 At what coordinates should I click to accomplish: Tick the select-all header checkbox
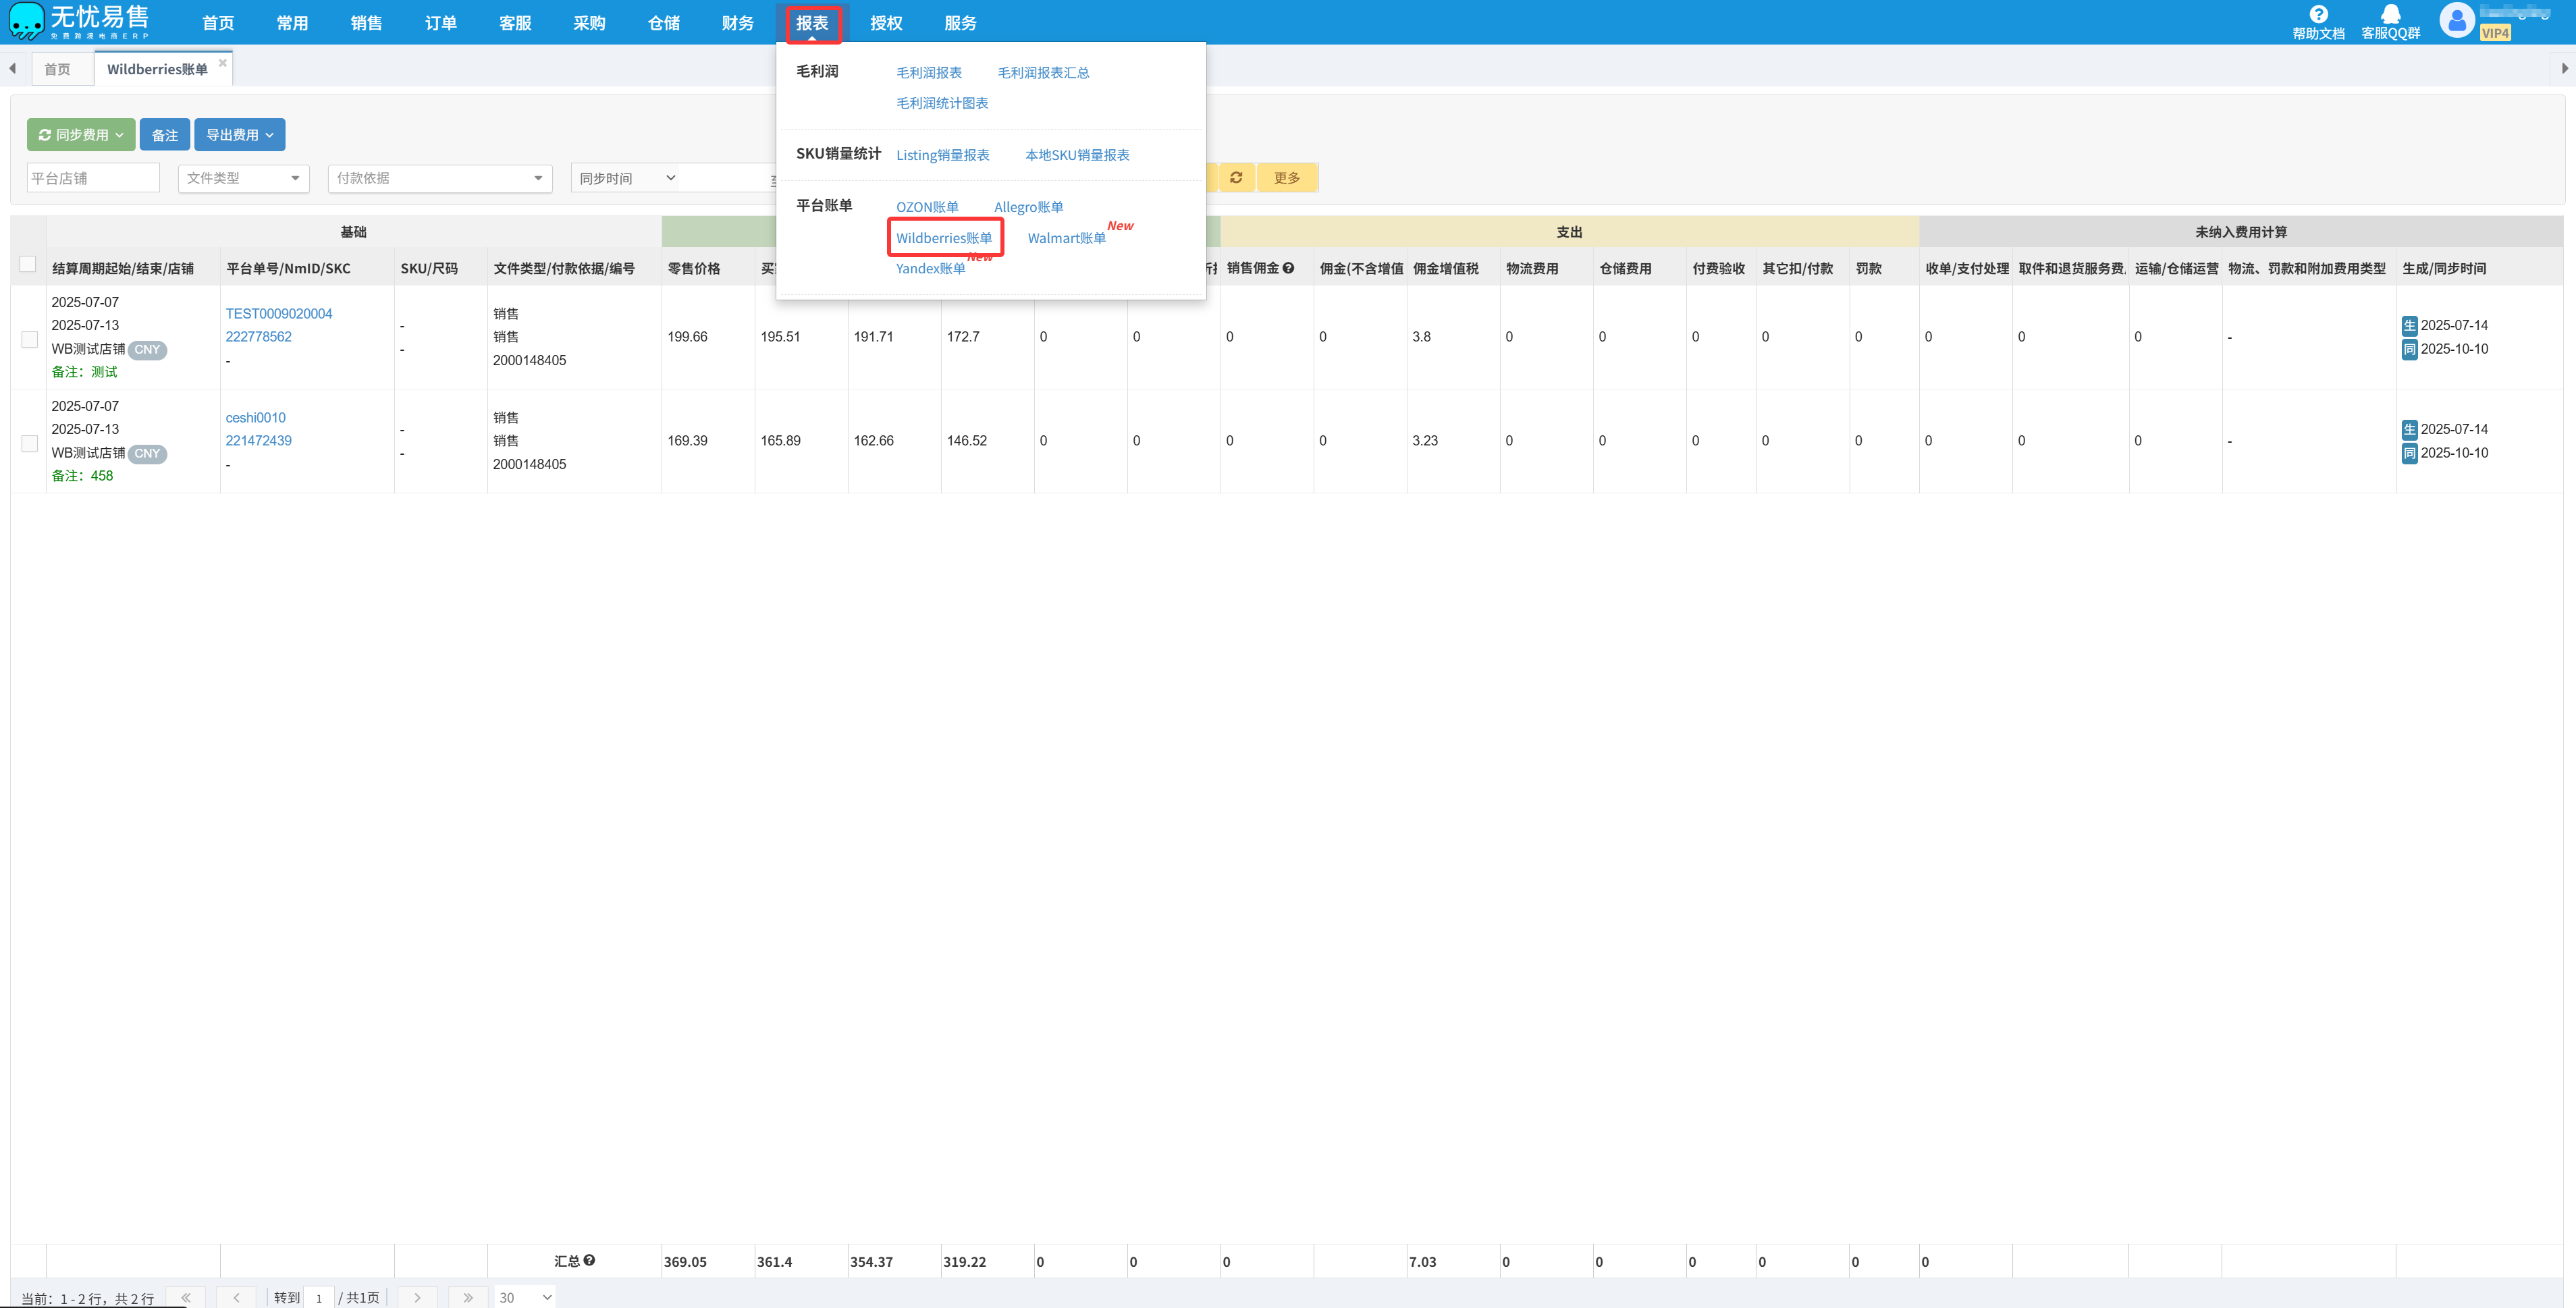click(28, 264)
